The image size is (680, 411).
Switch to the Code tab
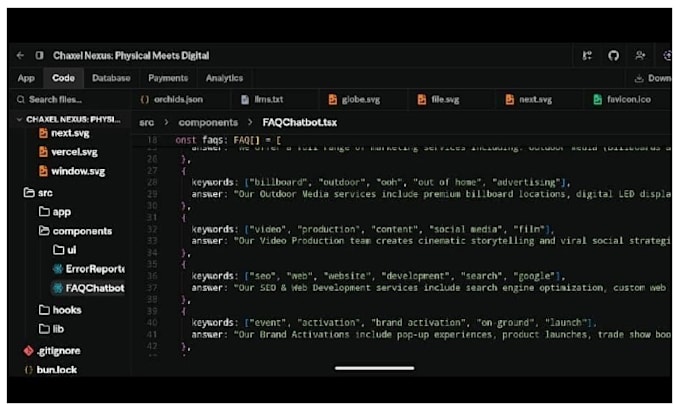click(x=63, y=78)
